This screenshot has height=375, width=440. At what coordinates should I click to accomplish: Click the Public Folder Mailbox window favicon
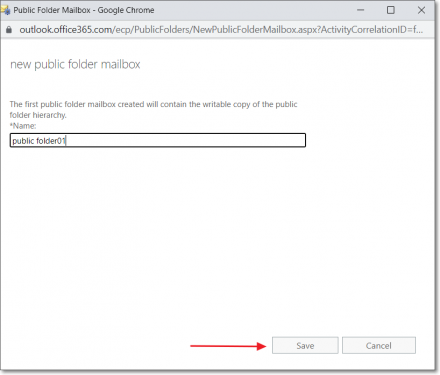(6, 10)
